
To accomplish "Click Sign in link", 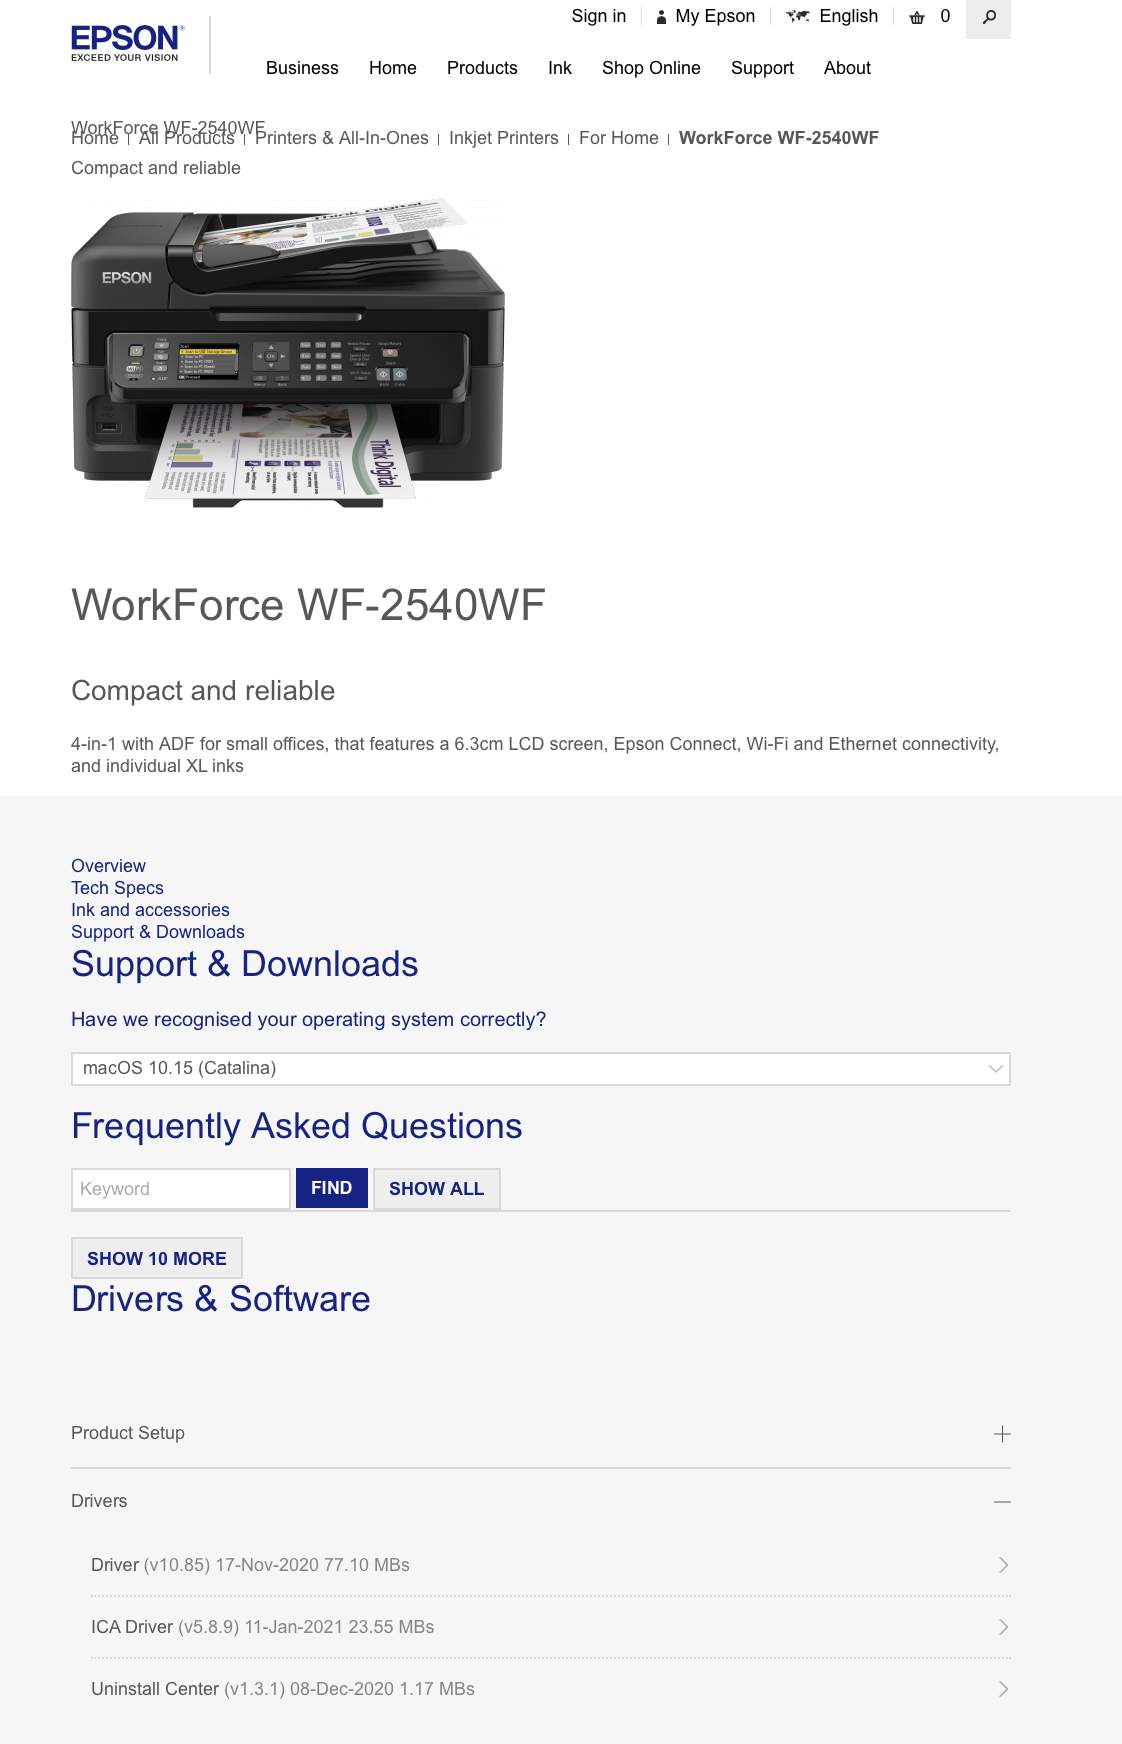I will [598, 16].
